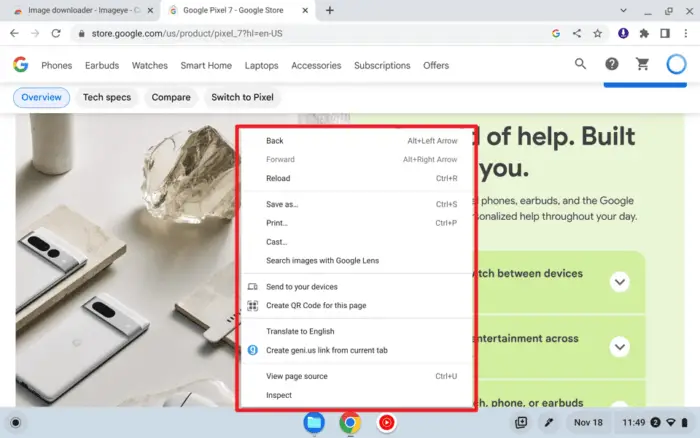Open the stylus tools icon

pyautogui.click(x=549, y=422)
